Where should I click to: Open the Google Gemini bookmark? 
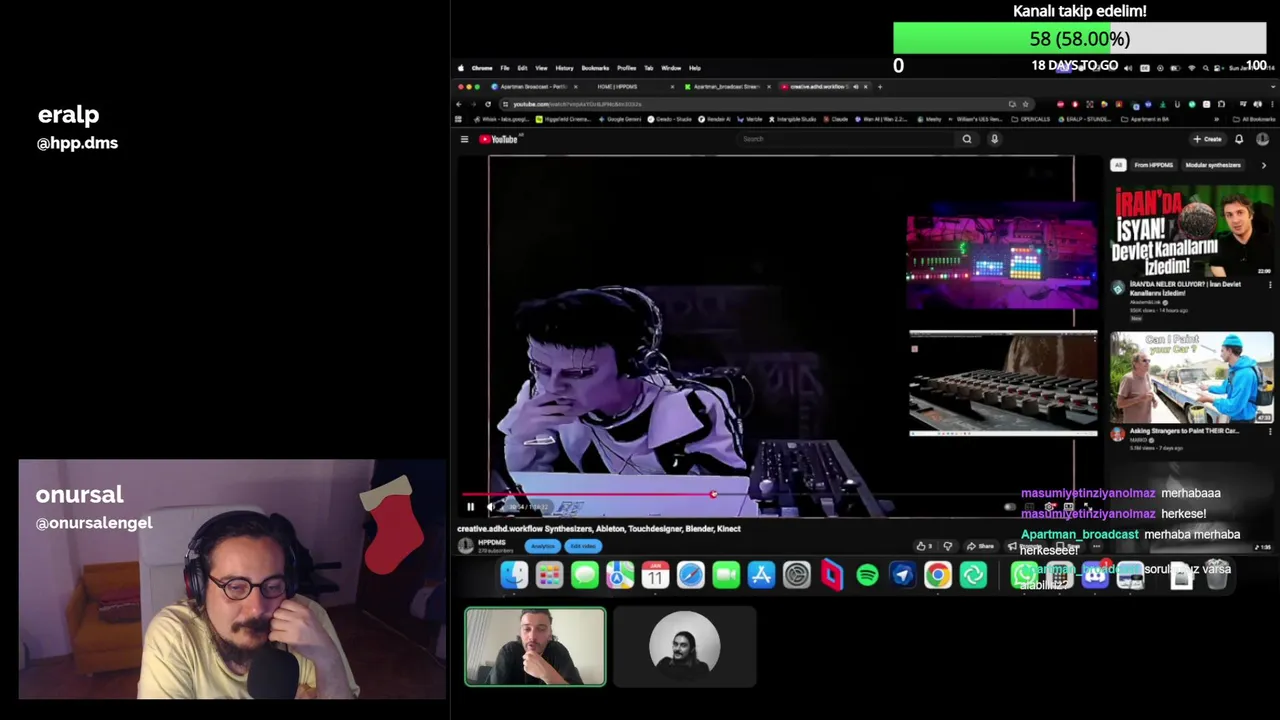point(620,119)
